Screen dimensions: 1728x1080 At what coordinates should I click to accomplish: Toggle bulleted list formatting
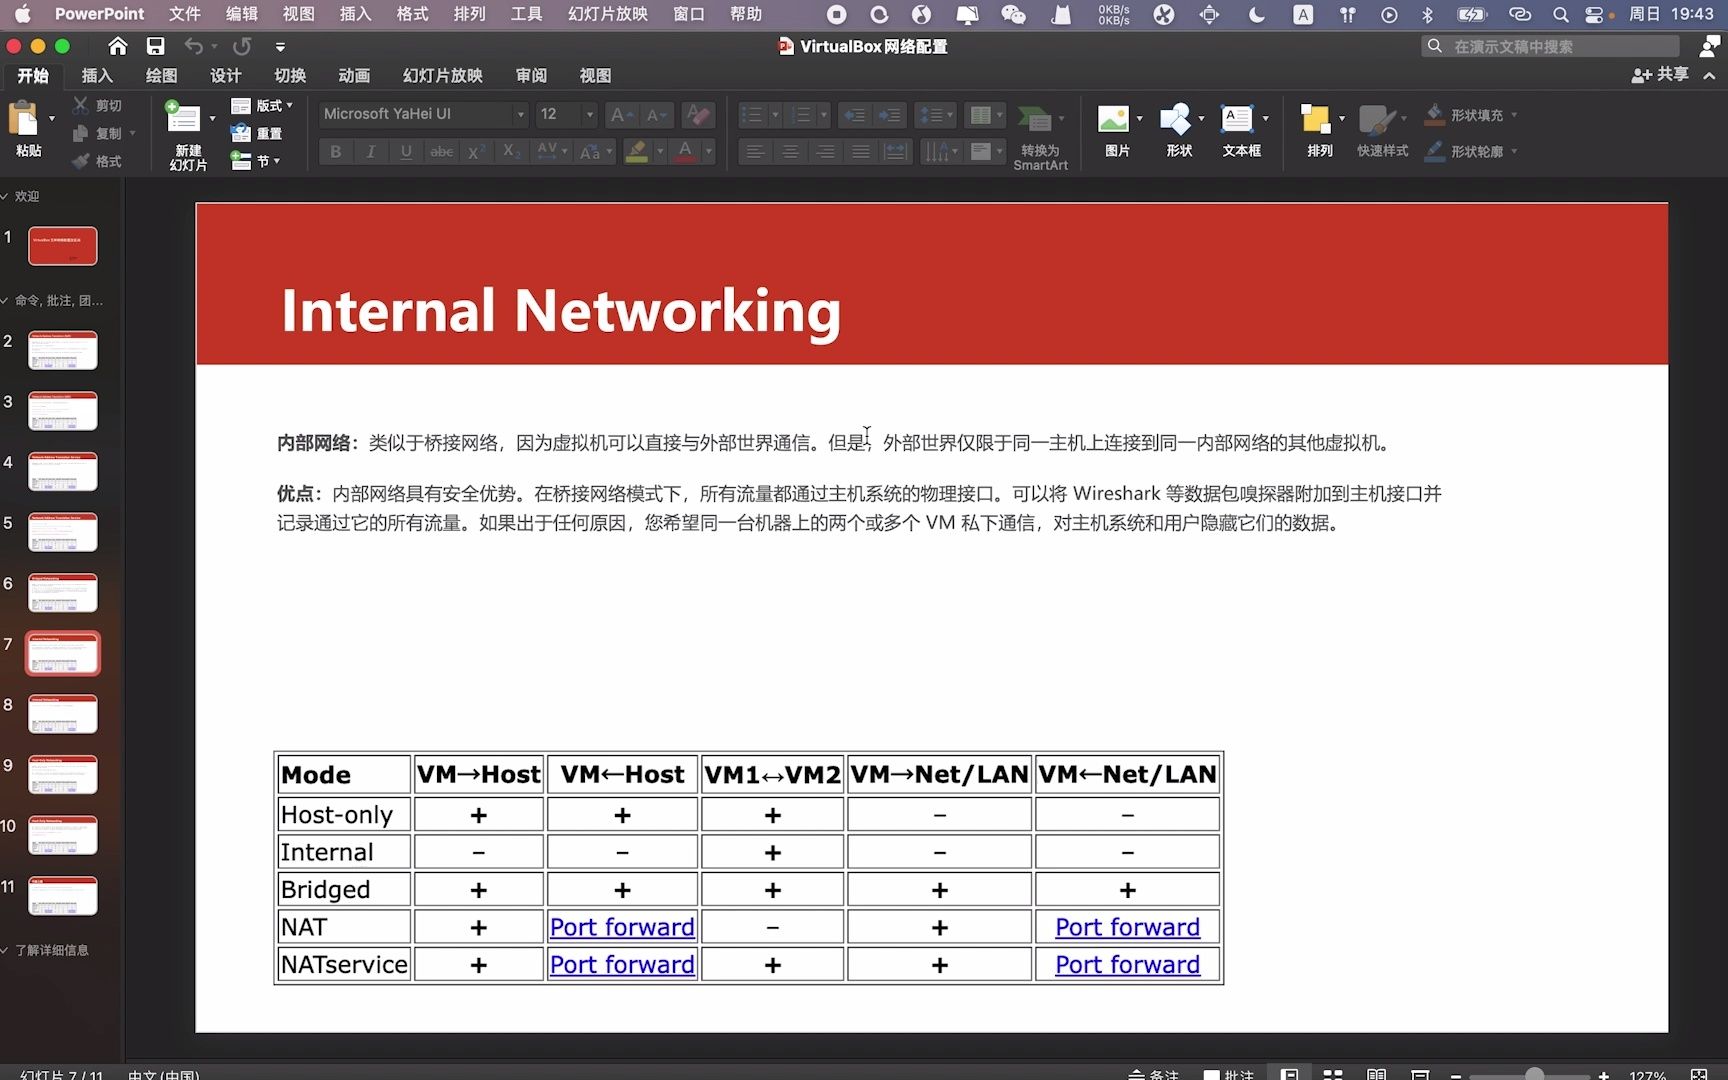[754, 115]
